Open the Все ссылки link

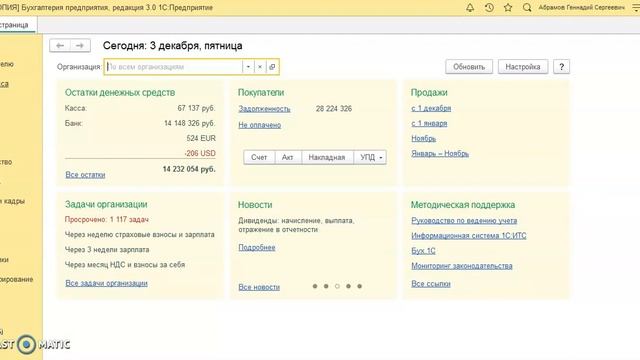point(431,284)
